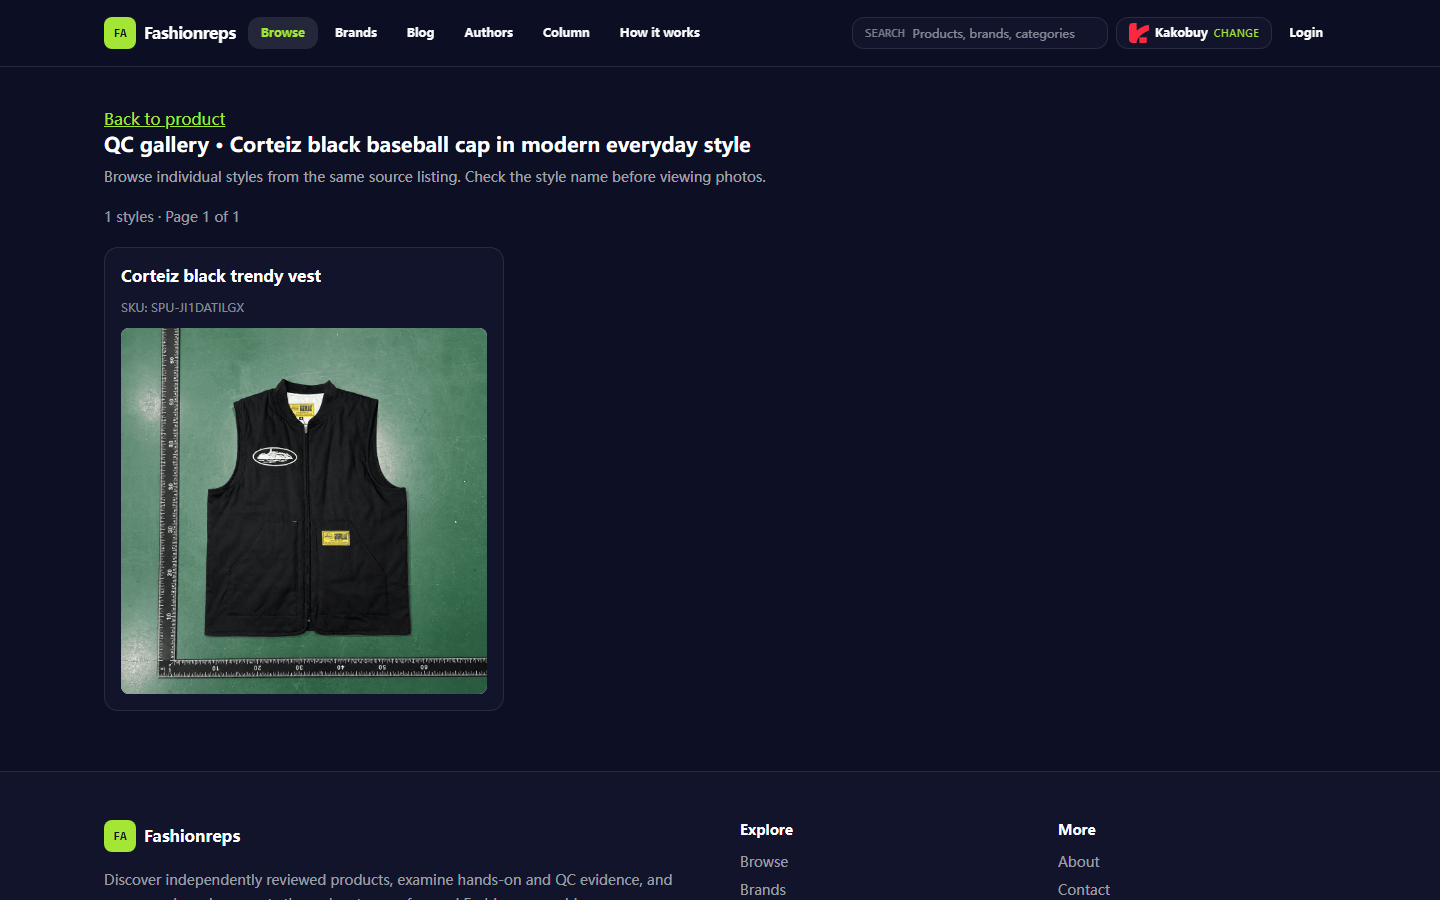
Task: Open the footer Brands link
Action: click(x=763, y=890)
